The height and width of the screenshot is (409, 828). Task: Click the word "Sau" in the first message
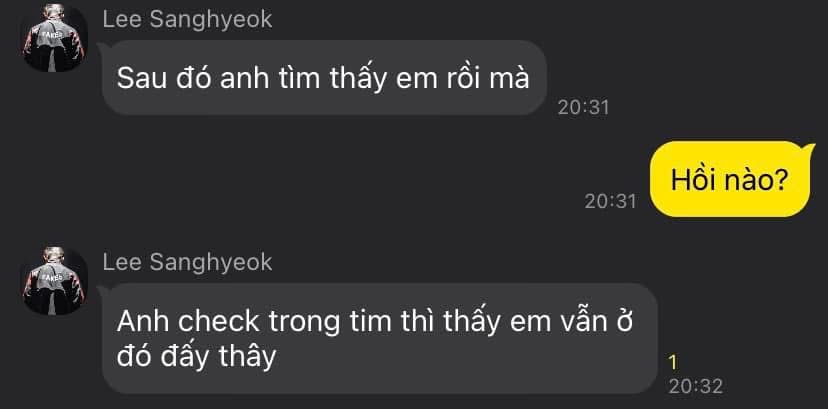click(139, 79)
